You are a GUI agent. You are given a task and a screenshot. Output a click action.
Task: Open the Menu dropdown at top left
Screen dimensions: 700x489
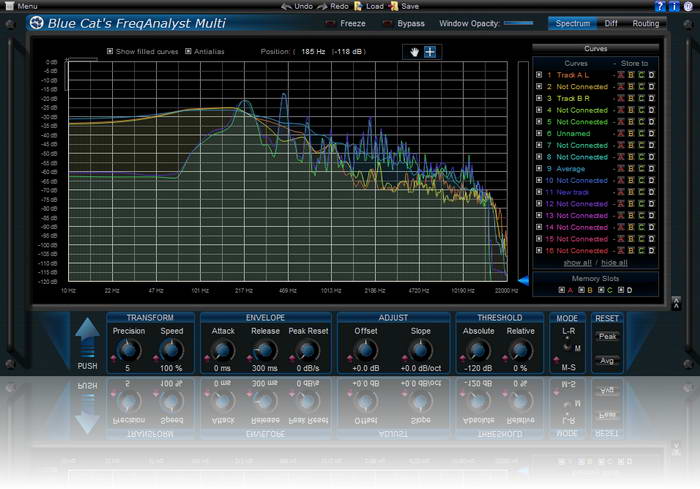pyautogui.click(x=20, y=6)
